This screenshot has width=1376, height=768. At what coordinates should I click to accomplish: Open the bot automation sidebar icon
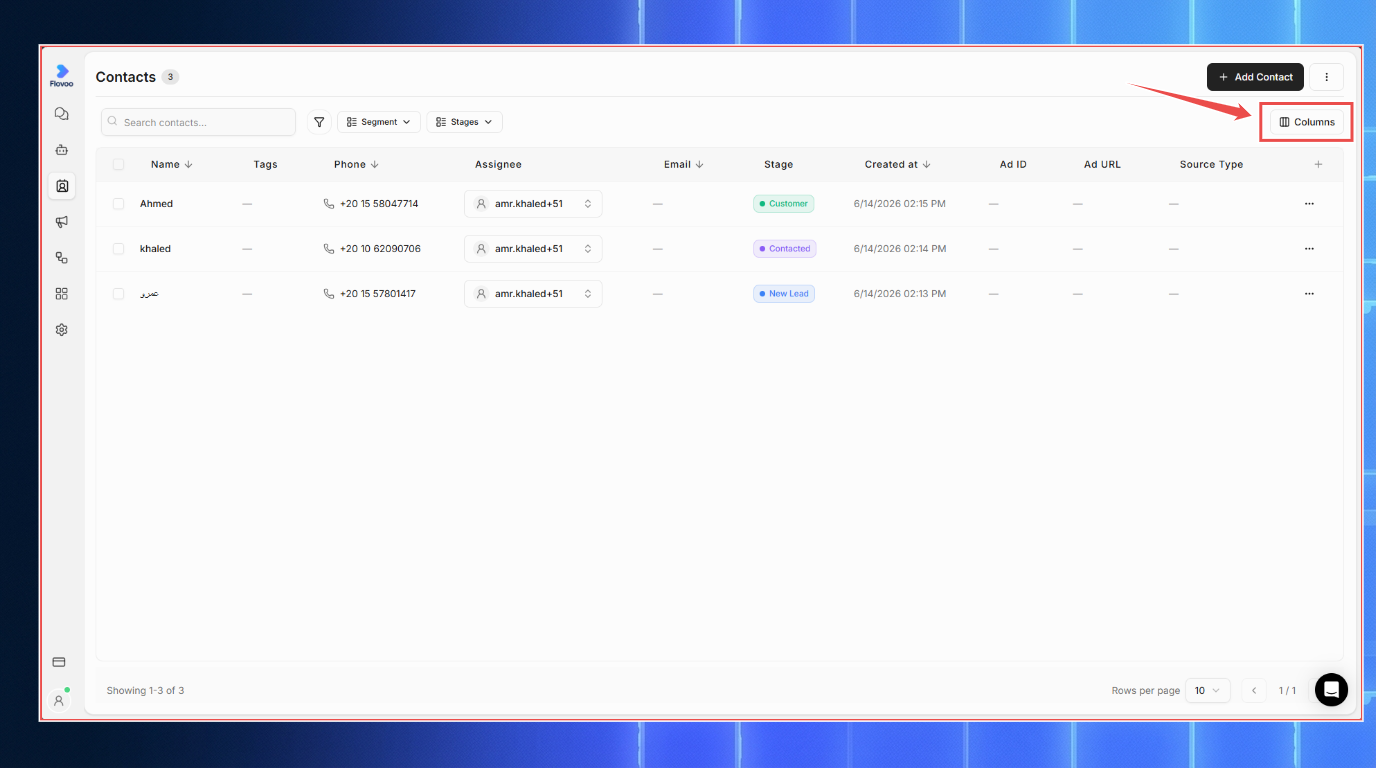61,150
